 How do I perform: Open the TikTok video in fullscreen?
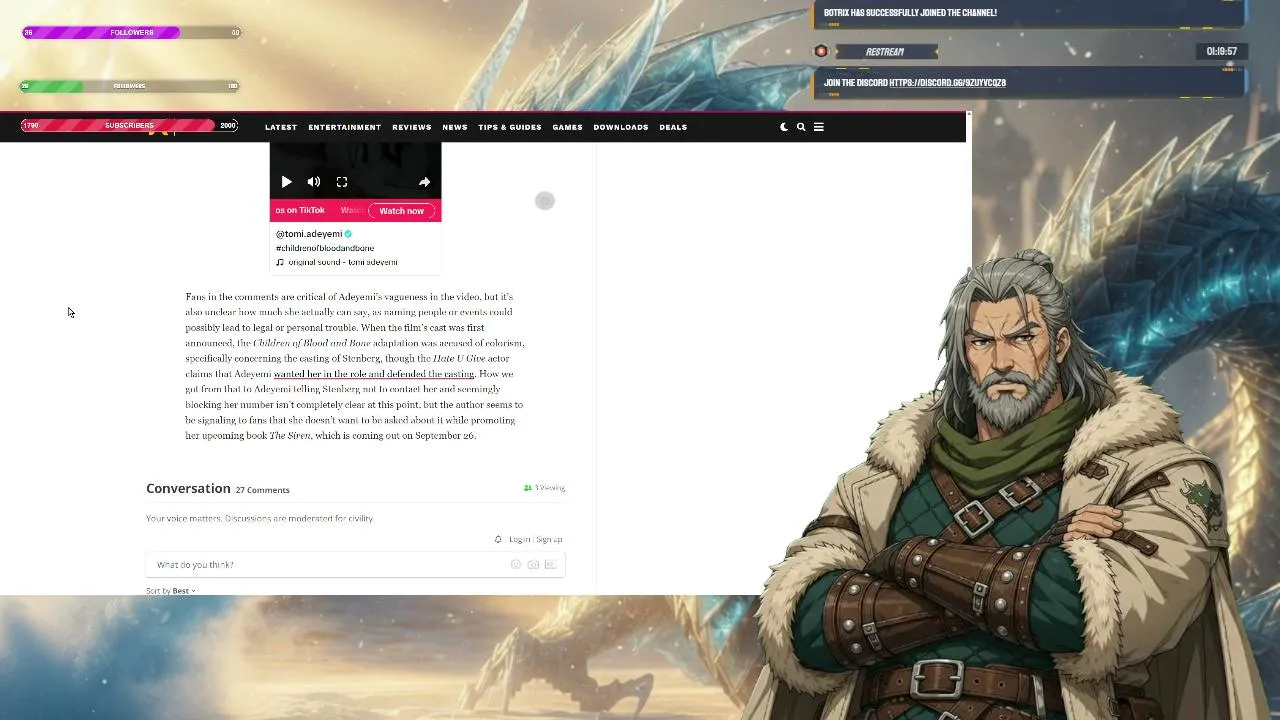click(x=342, y=182)
